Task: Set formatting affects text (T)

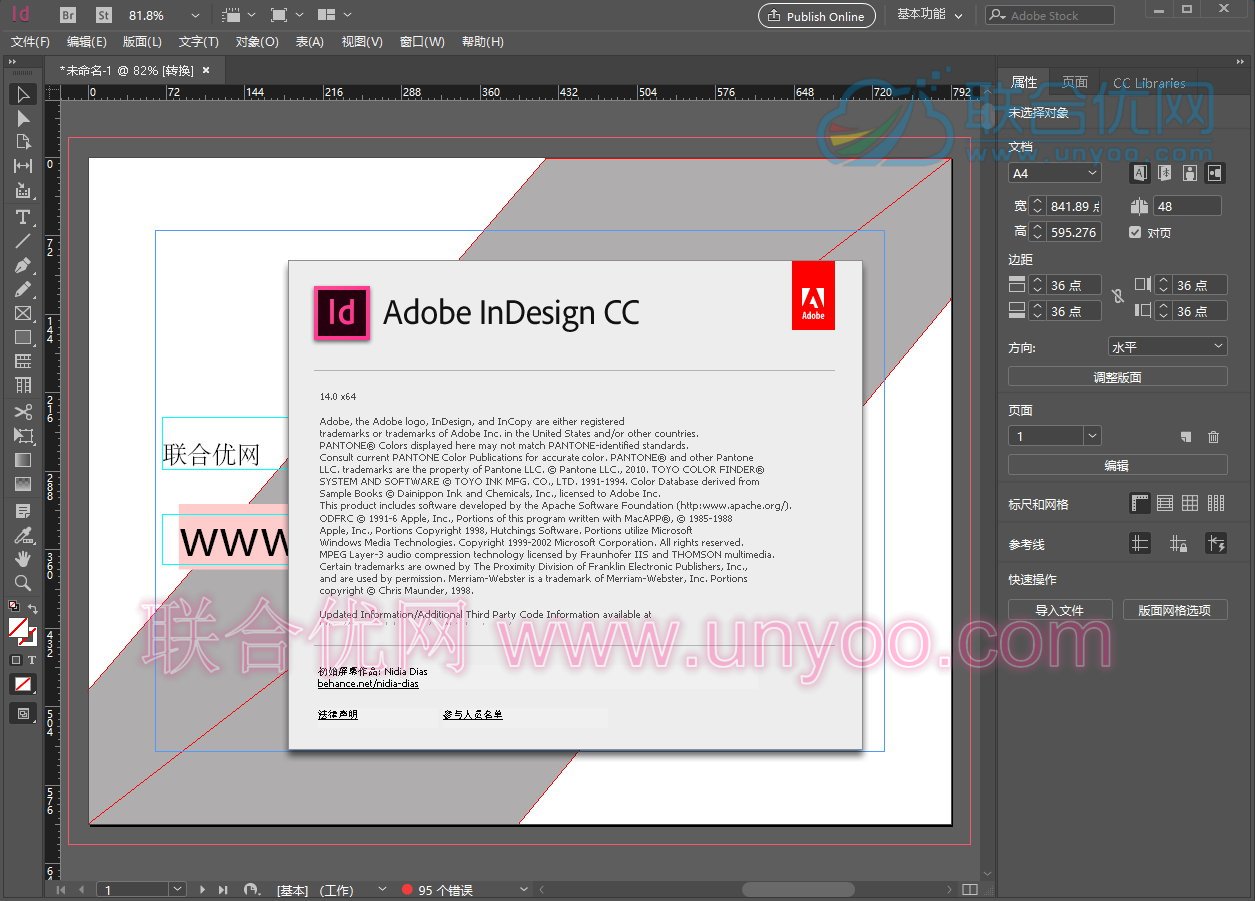Action: pyautogui.click(x=32, y=660)
